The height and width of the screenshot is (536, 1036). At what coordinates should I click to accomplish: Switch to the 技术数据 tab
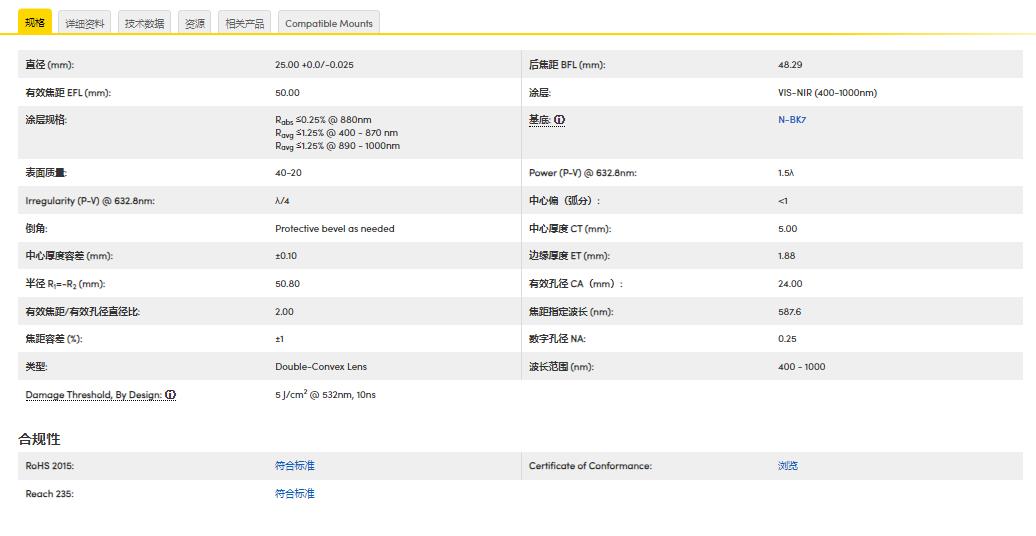[144, 23]
